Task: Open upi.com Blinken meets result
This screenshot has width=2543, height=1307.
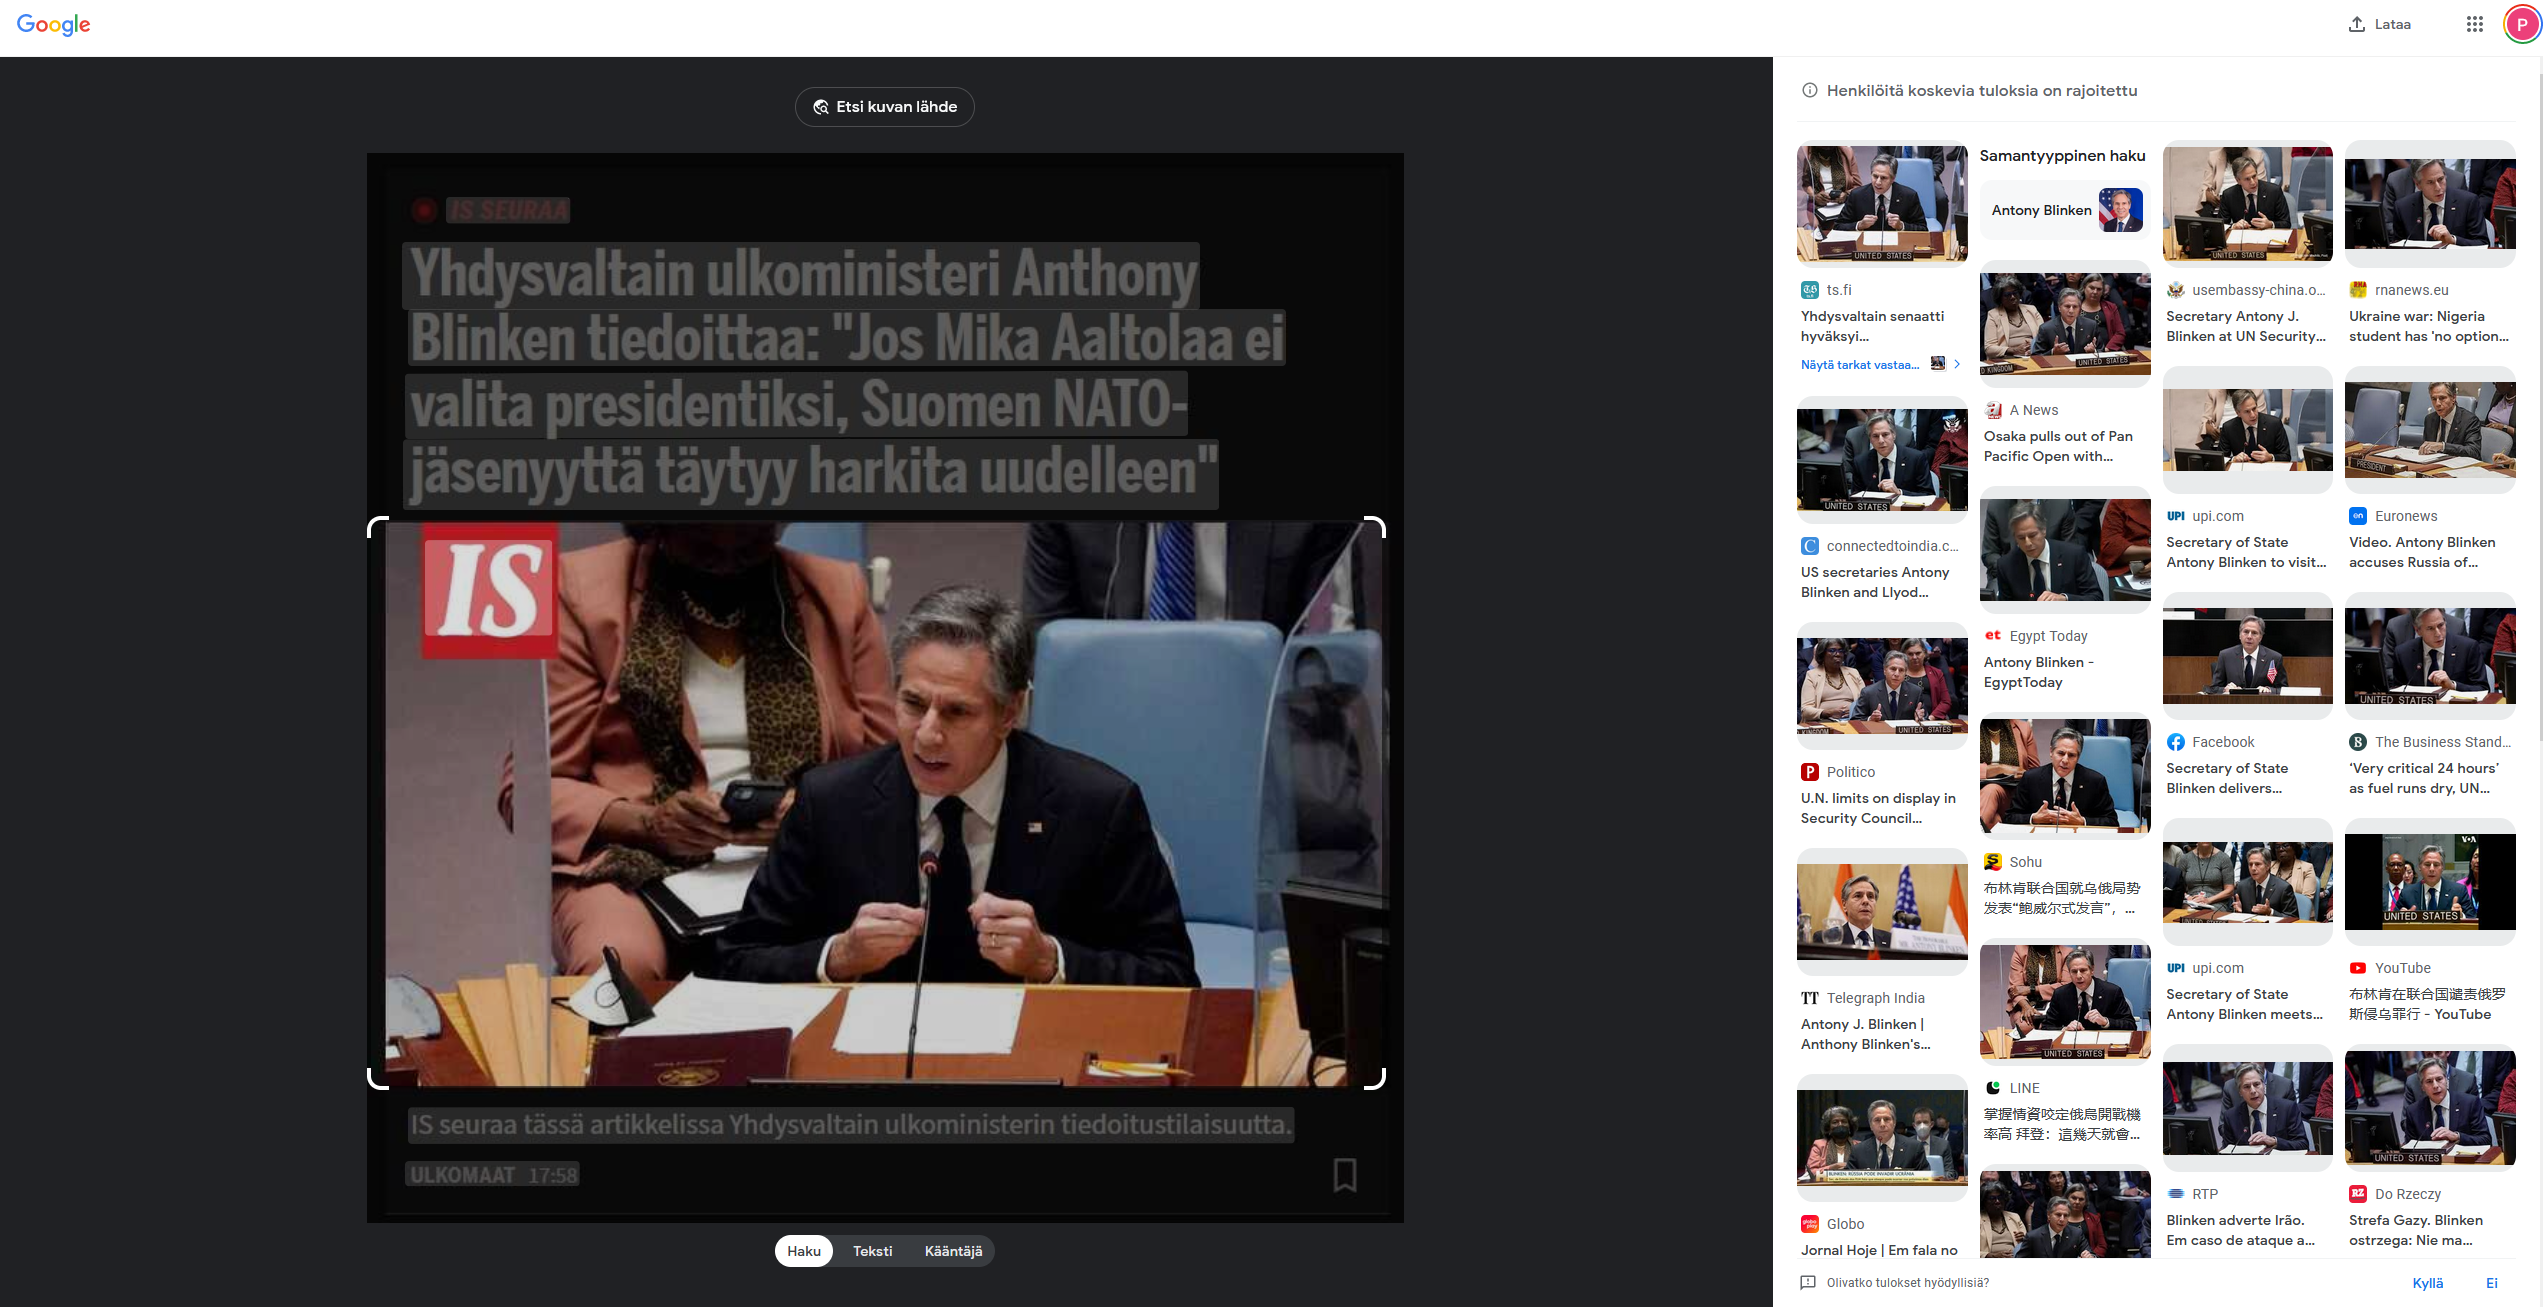Action: click(2245, 1004)
